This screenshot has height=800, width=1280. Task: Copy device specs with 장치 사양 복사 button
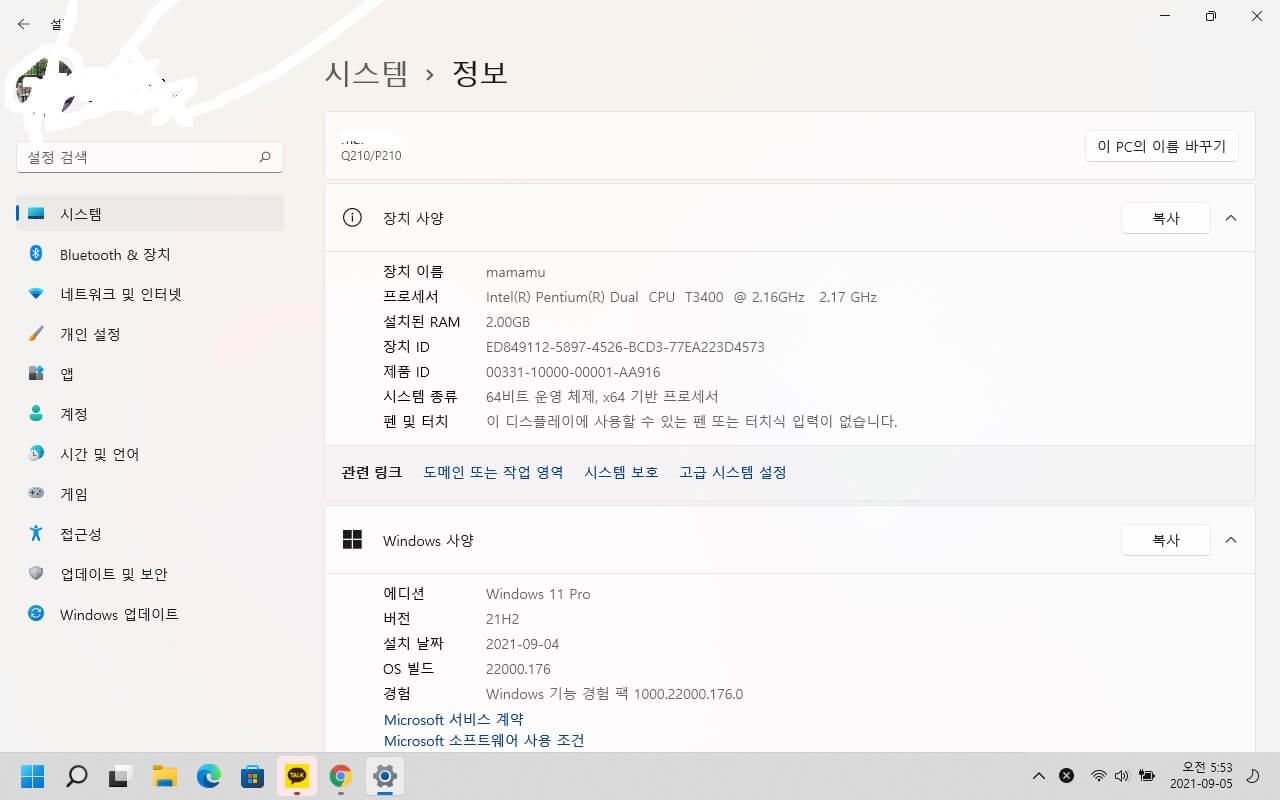(x=1166, y=218)
